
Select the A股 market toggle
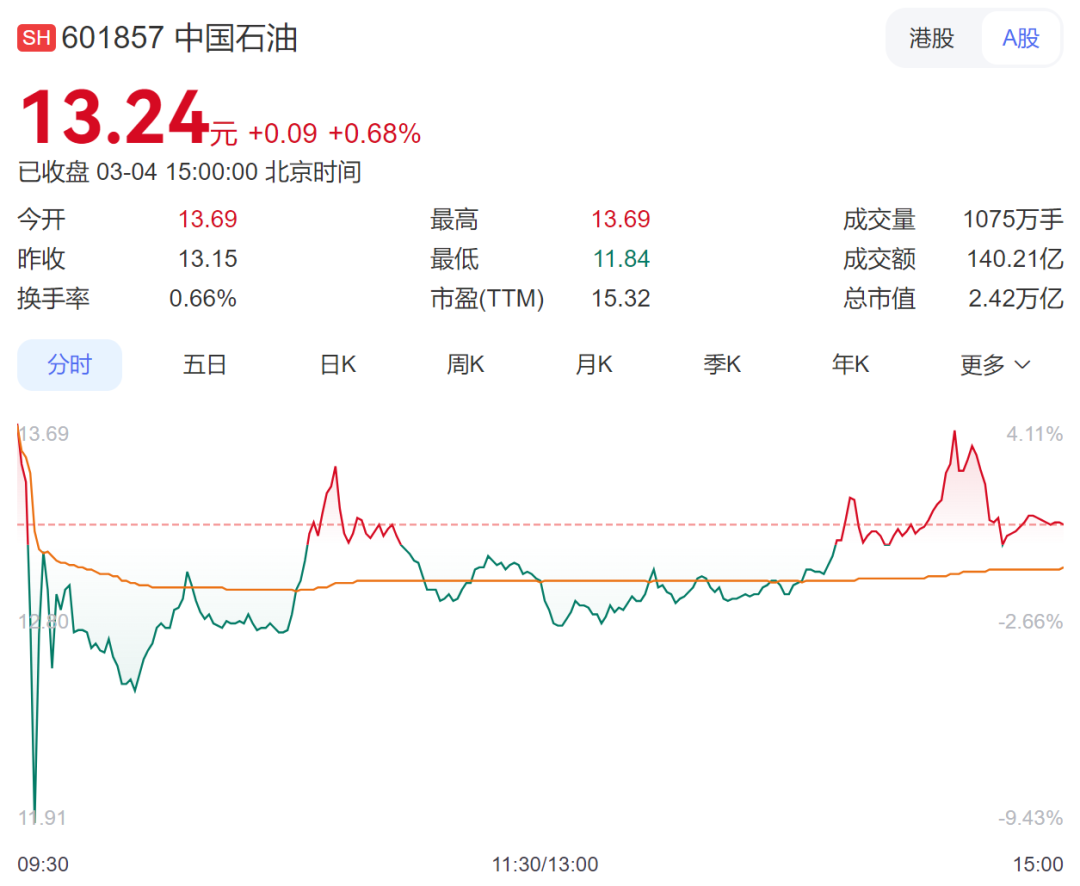coord(1020,39)
